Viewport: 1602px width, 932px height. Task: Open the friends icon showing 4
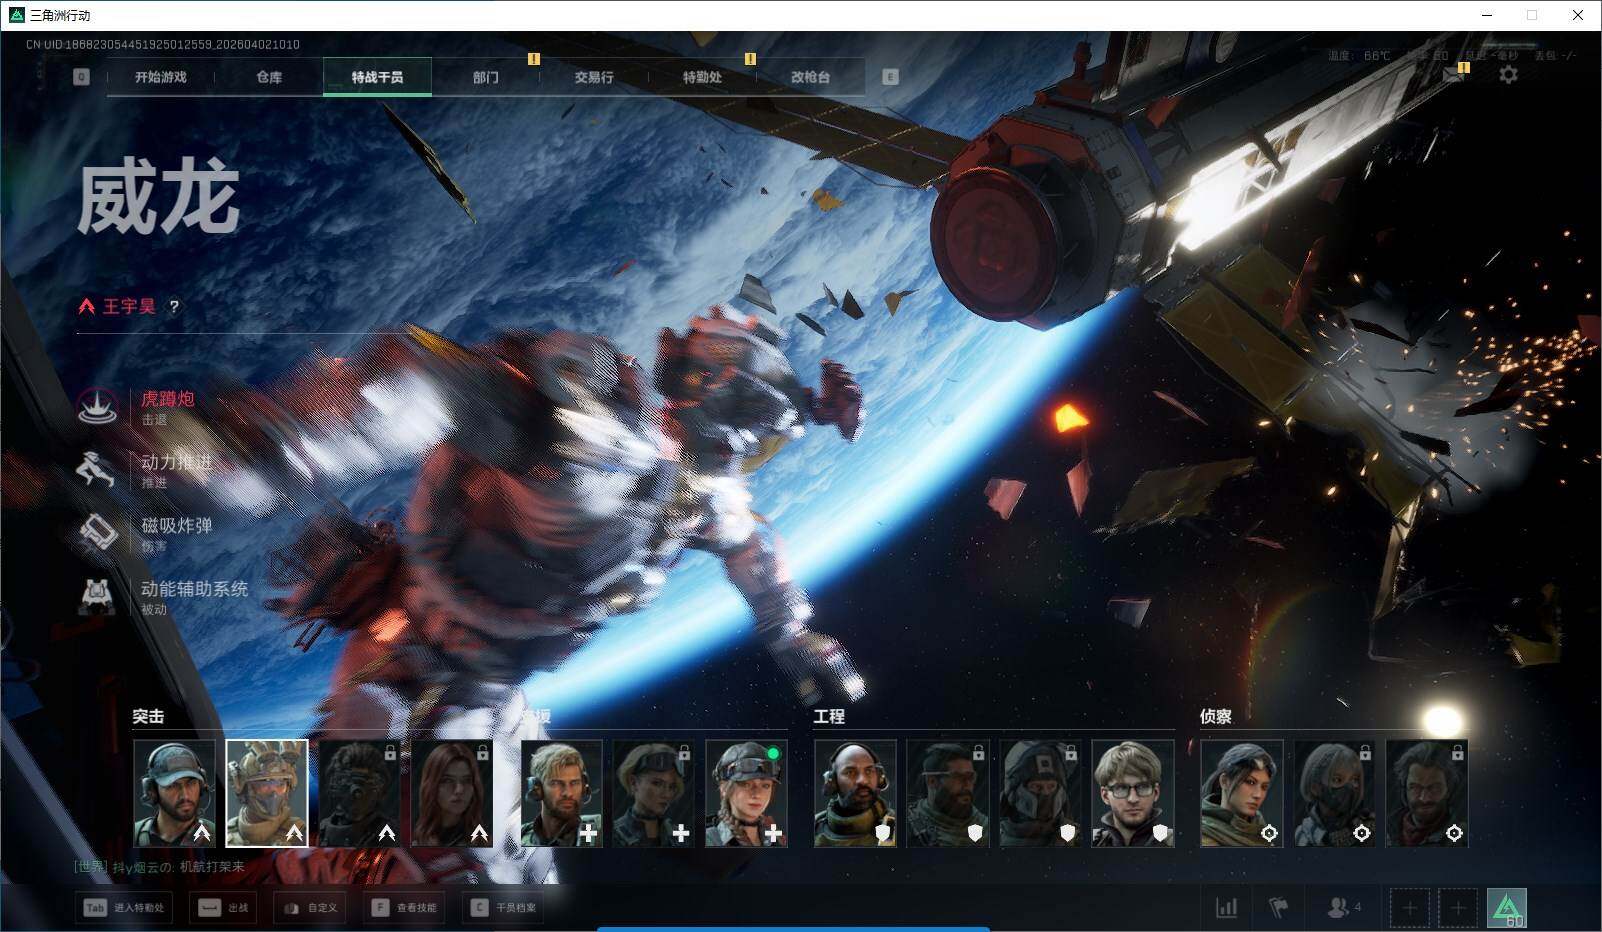point(1343,908)
